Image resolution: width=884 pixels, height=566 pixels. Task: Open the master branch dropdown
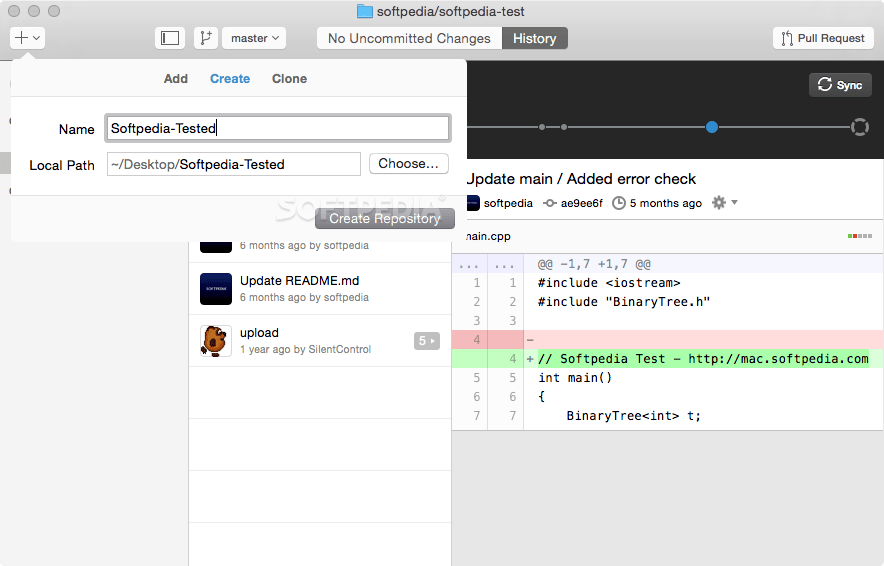point(254,38)
